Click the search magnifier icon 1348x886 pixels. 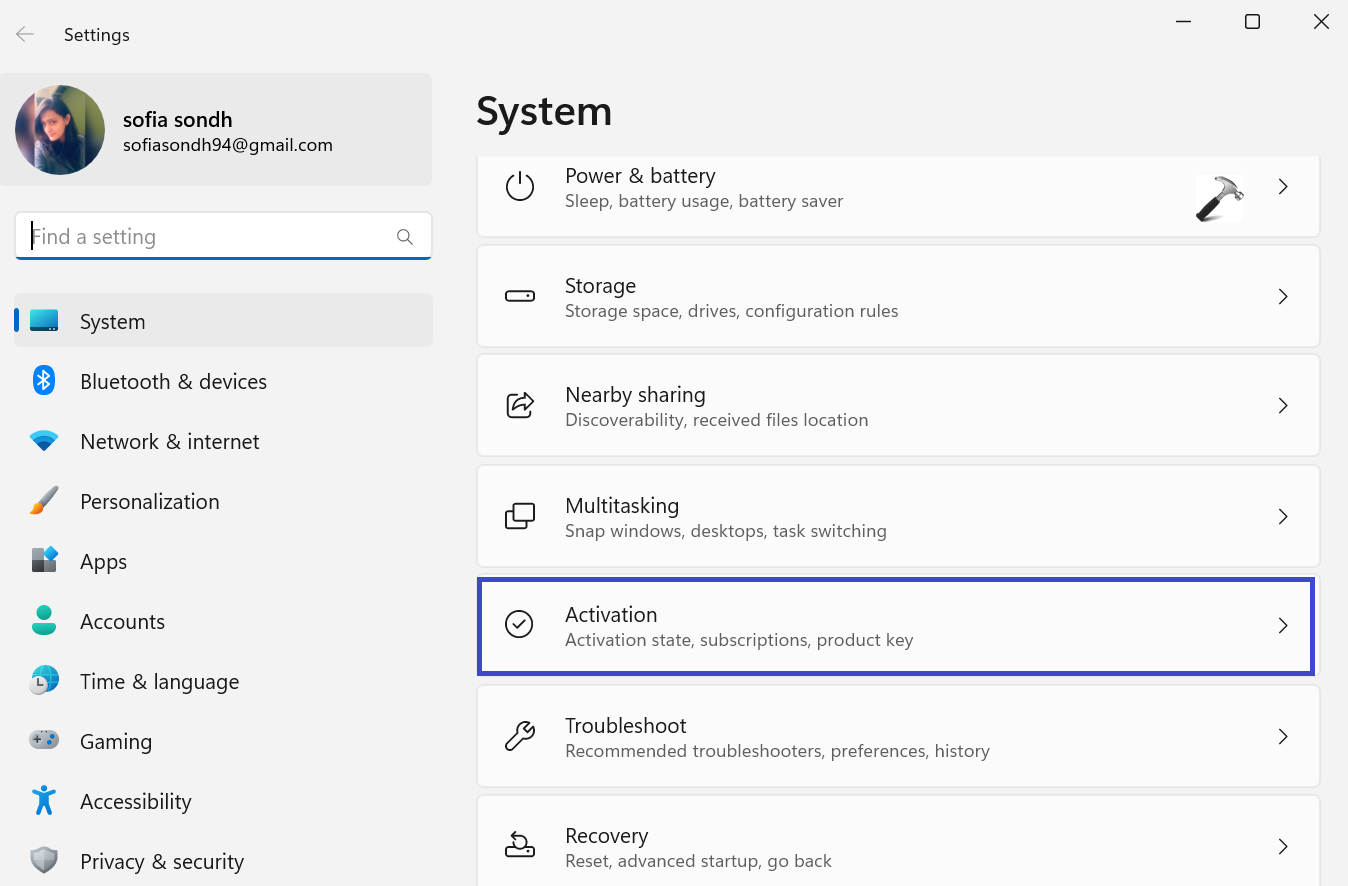pos(405,237)
